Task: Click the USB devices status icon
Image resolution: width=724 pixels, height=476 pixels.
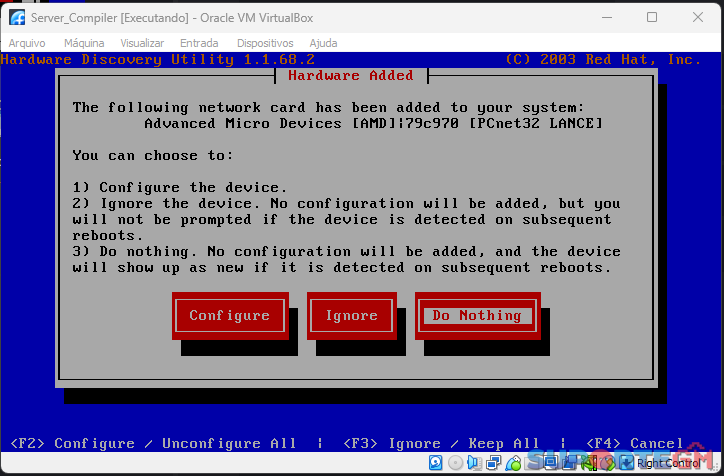Action: click(x=513, y=462)
